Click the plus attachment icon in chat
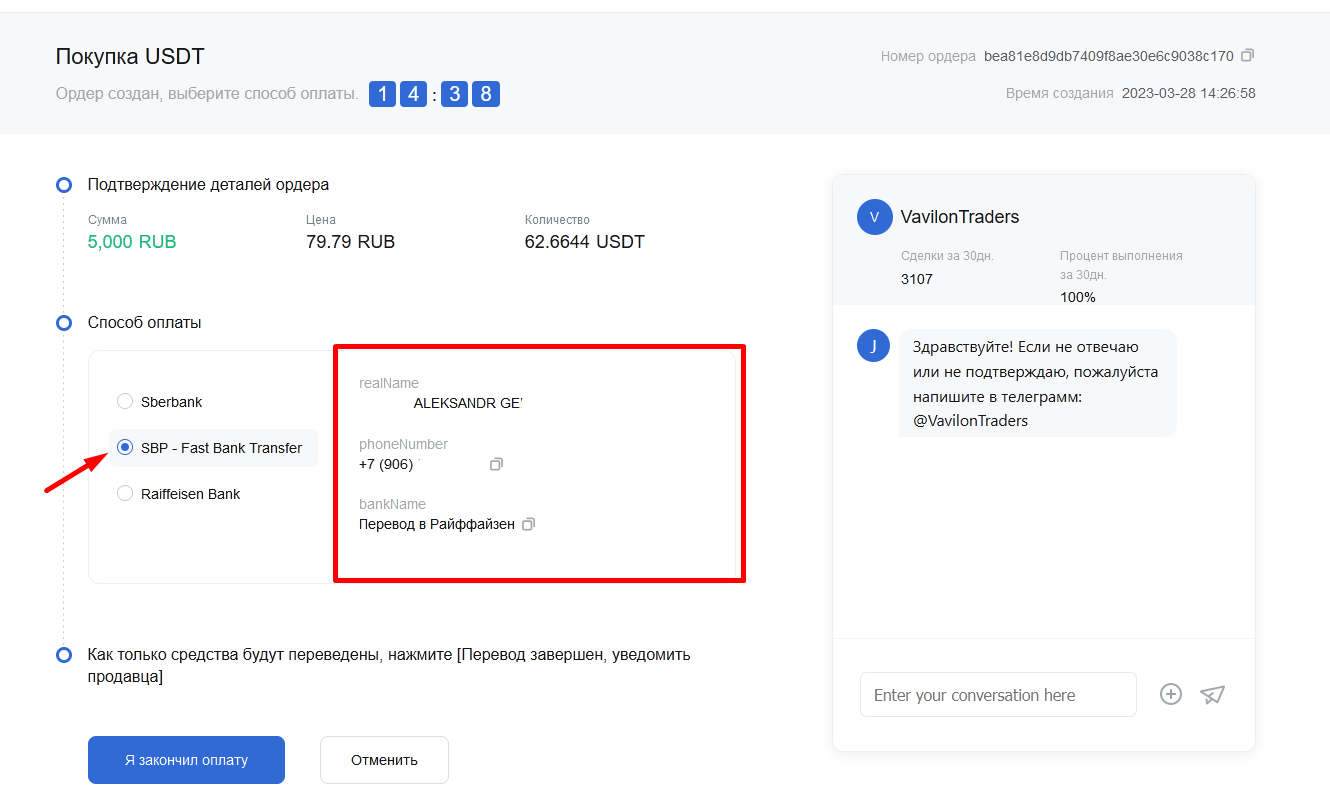The width and height of the screenshot is (1330, 792). [x=1171, y=694]
